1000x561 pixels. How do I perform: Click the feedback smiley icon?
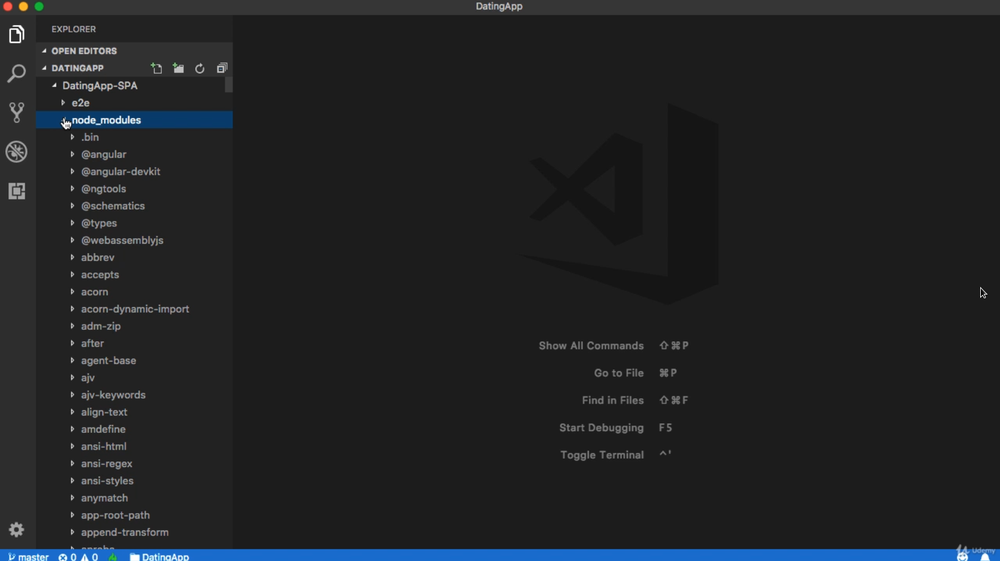[x=962, y=557]
